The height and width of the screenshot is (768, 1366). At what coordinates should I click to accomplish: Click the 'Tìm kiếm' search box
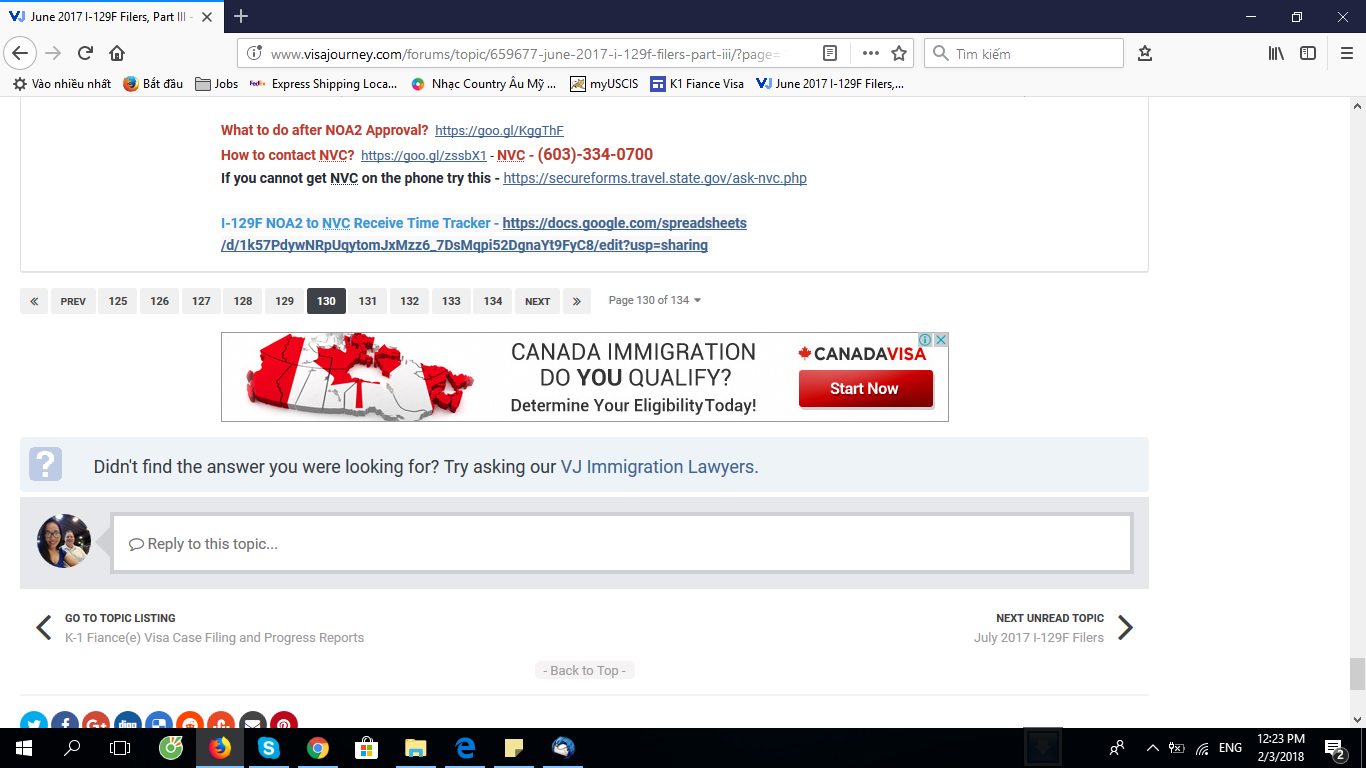coord(1024,53)
